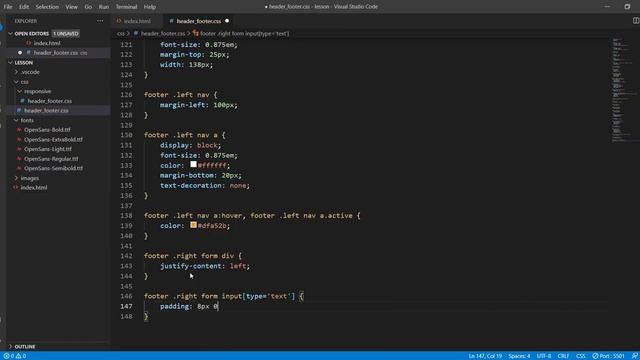The width and height of the screenshot is (640, 360).
Task: Click Port: 5501 Live Server status
Action: (x=609, y=356)
